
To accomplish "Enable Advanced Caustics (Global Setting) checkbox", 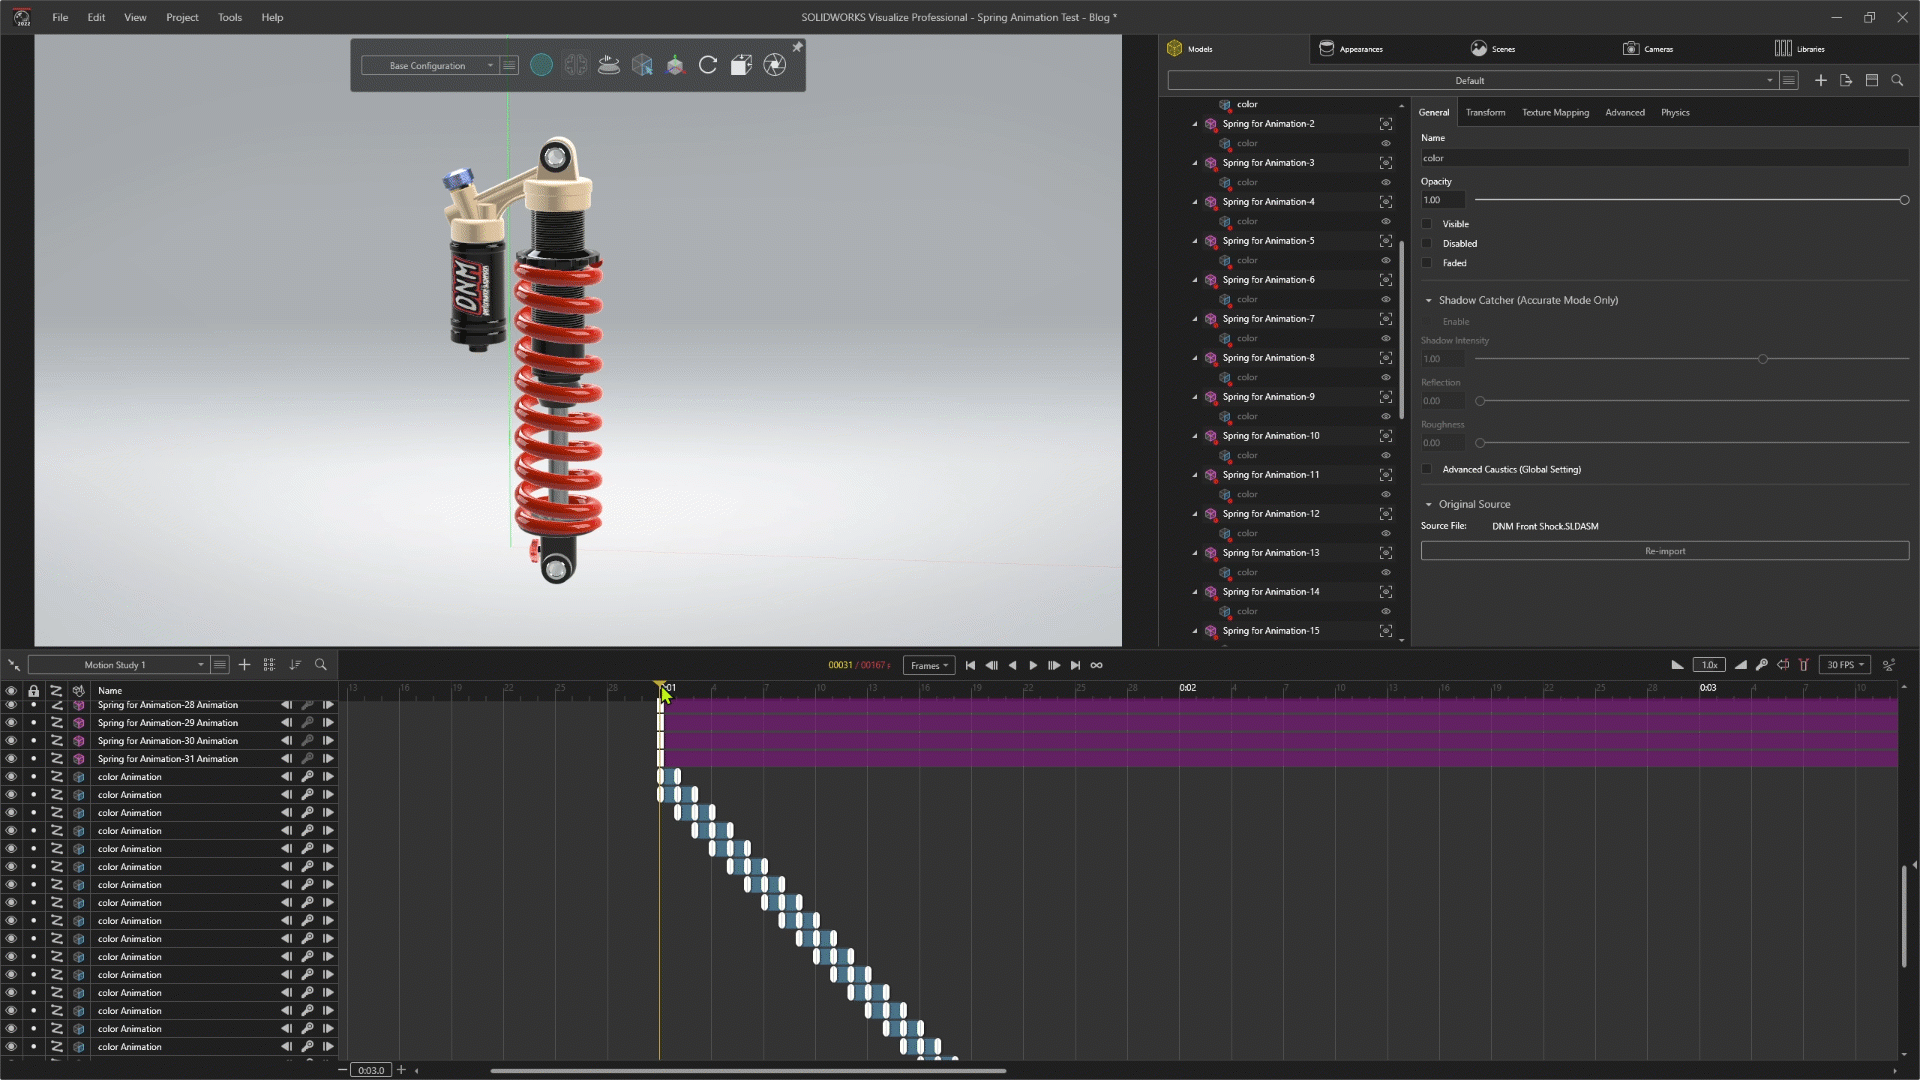I will pyautogui.click(x=1427, y=469).
